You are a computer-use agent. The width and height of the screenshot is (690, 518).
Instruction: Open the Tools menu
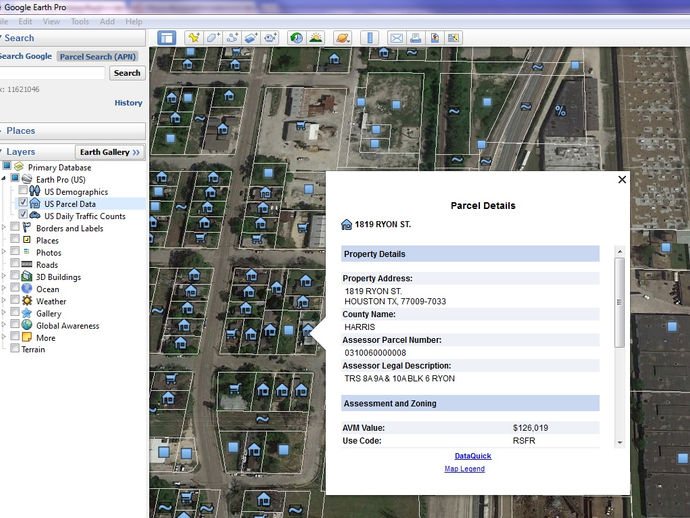coord(80,22)
